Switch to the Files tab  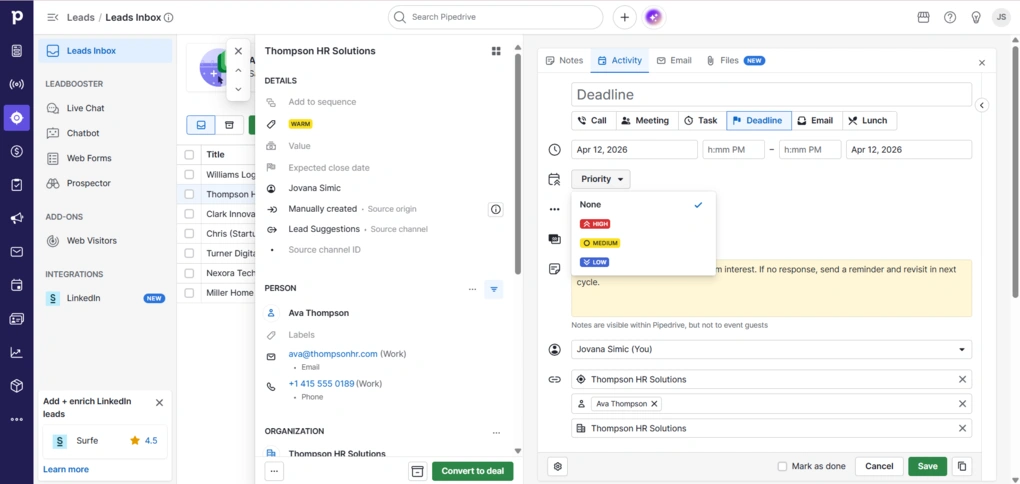[x=736, y=60]
